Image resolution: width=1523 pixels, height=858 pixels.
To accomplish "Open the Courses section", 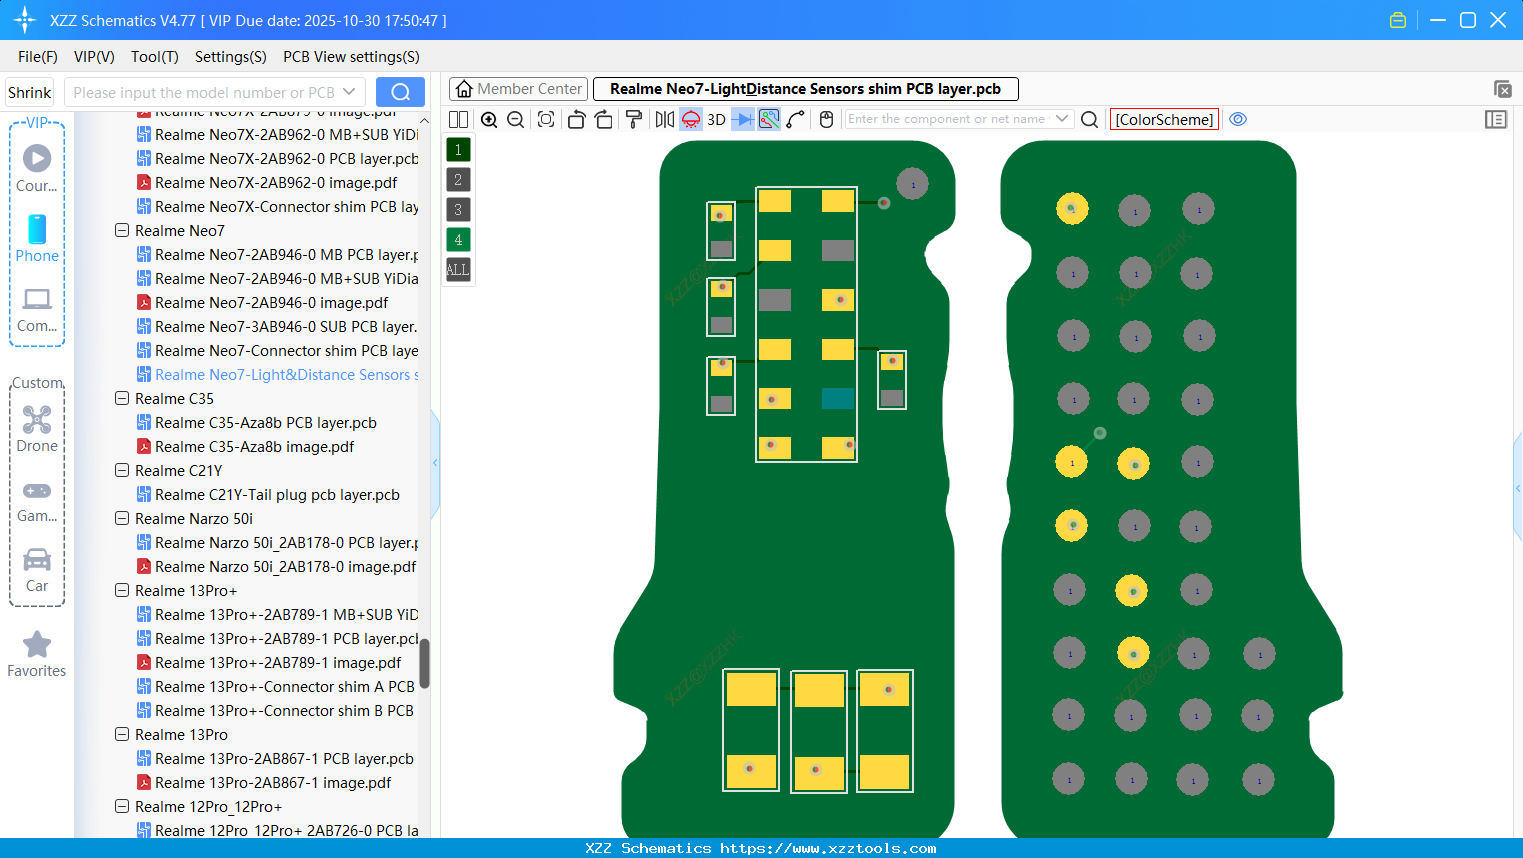I will click(37, 168).
